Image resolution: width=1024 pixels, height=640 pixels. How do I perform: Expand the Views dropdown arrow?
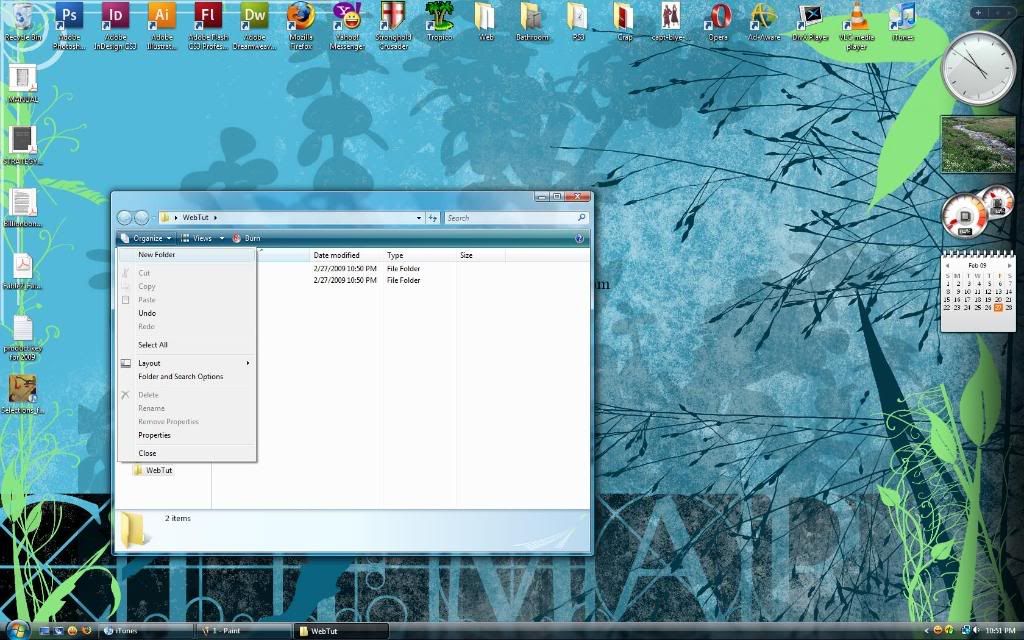pos(222,238)
